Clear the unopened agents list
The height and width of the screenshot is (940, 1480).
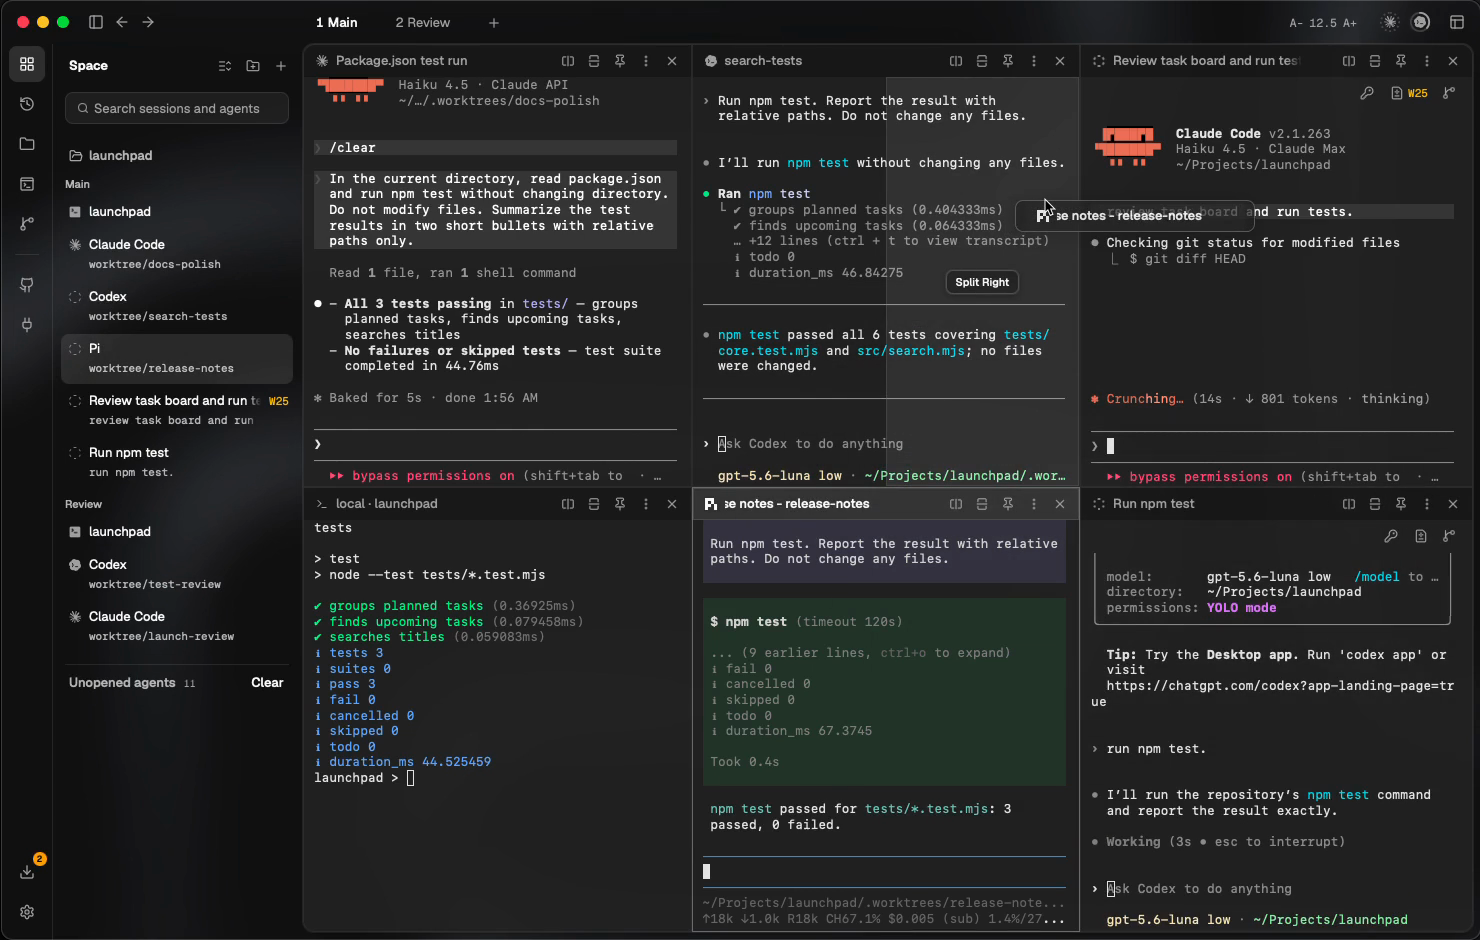coord(267,683)
